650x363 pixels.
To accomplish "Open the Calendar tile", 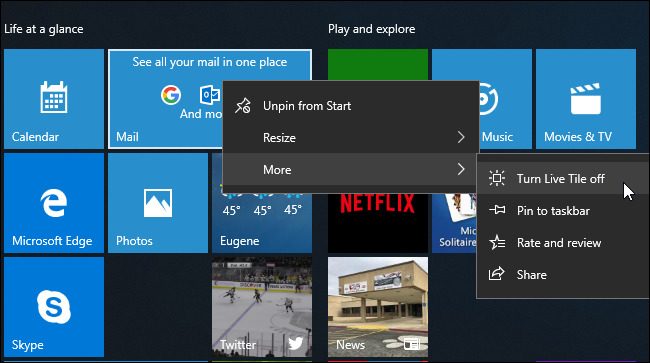I will point(54,99).
